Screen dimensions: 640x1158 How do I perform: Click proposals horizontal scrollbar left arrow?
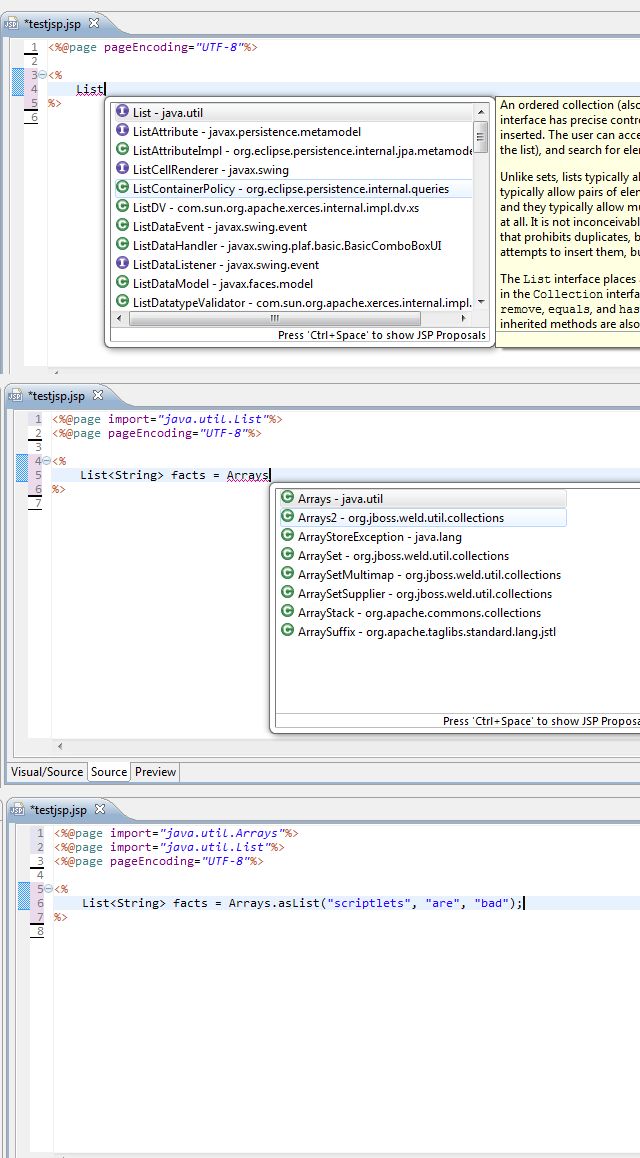coord(121,318)
